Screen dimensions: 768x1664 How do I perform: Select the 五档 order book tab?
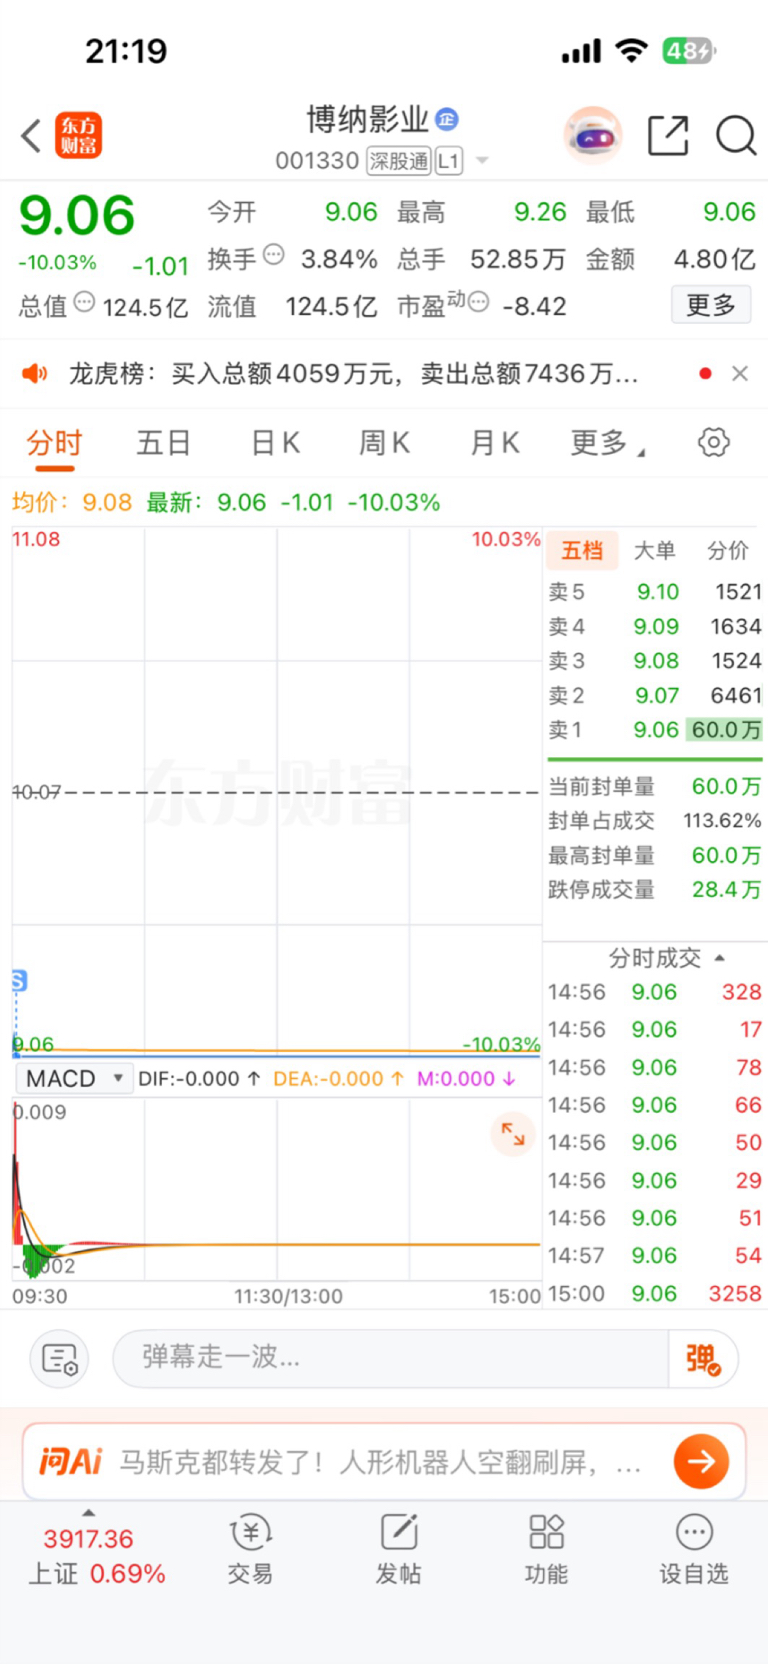pos(582,550)
